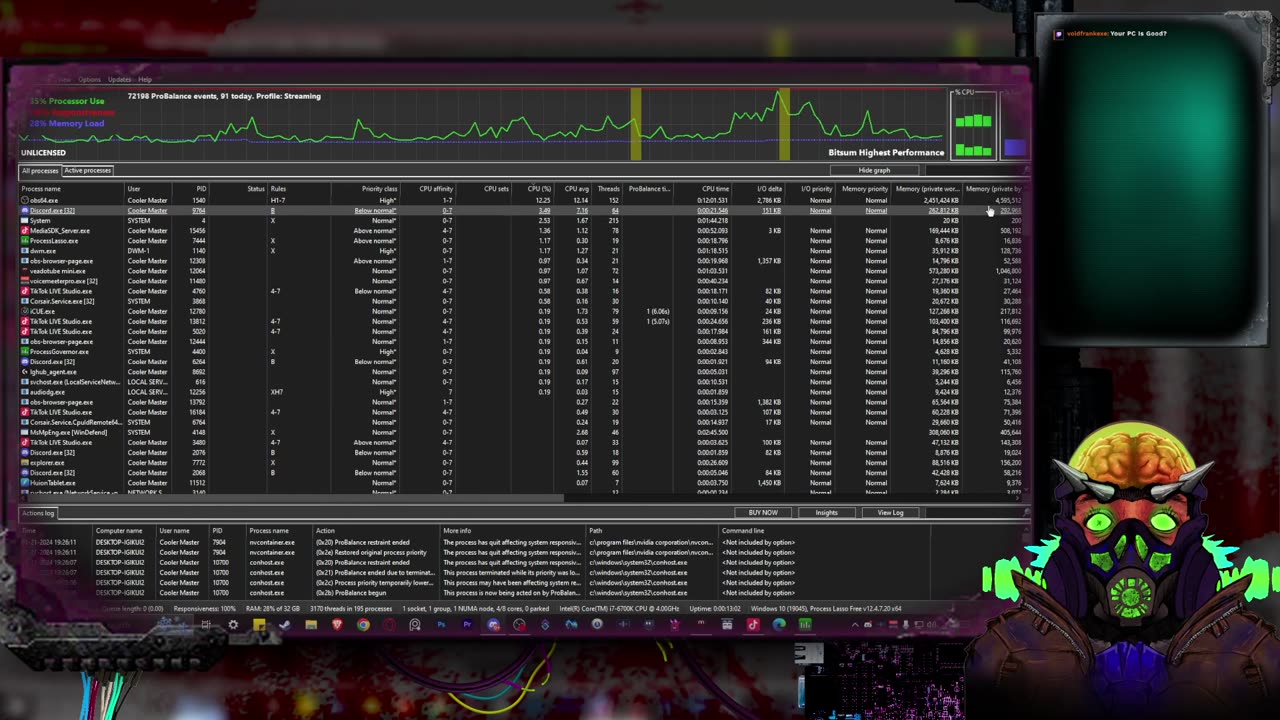Screen dimensions: 1280x720
Task: Open the Options menu
Action: tap(89, 79)
